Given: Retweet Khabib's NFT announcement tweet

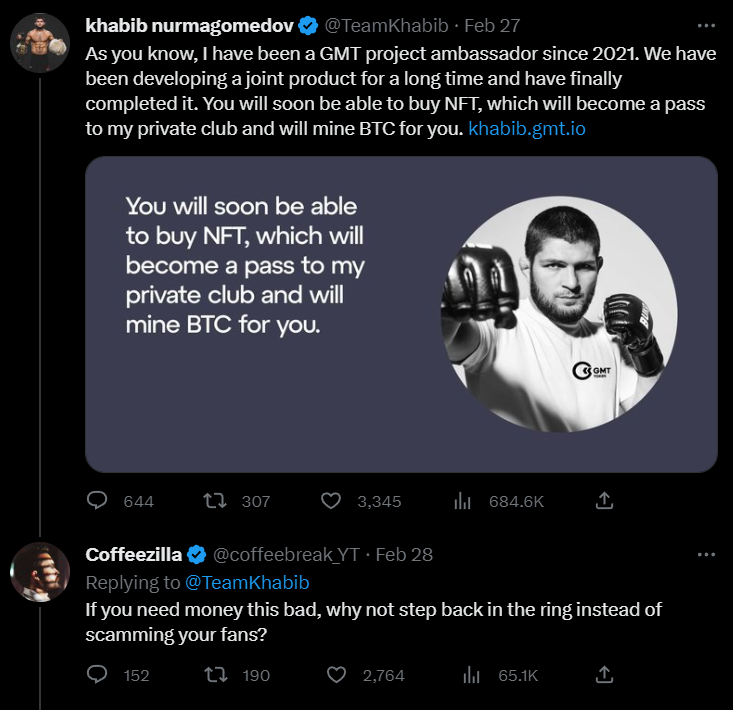Looking at the screenshot, I should [x=213, y=501].
